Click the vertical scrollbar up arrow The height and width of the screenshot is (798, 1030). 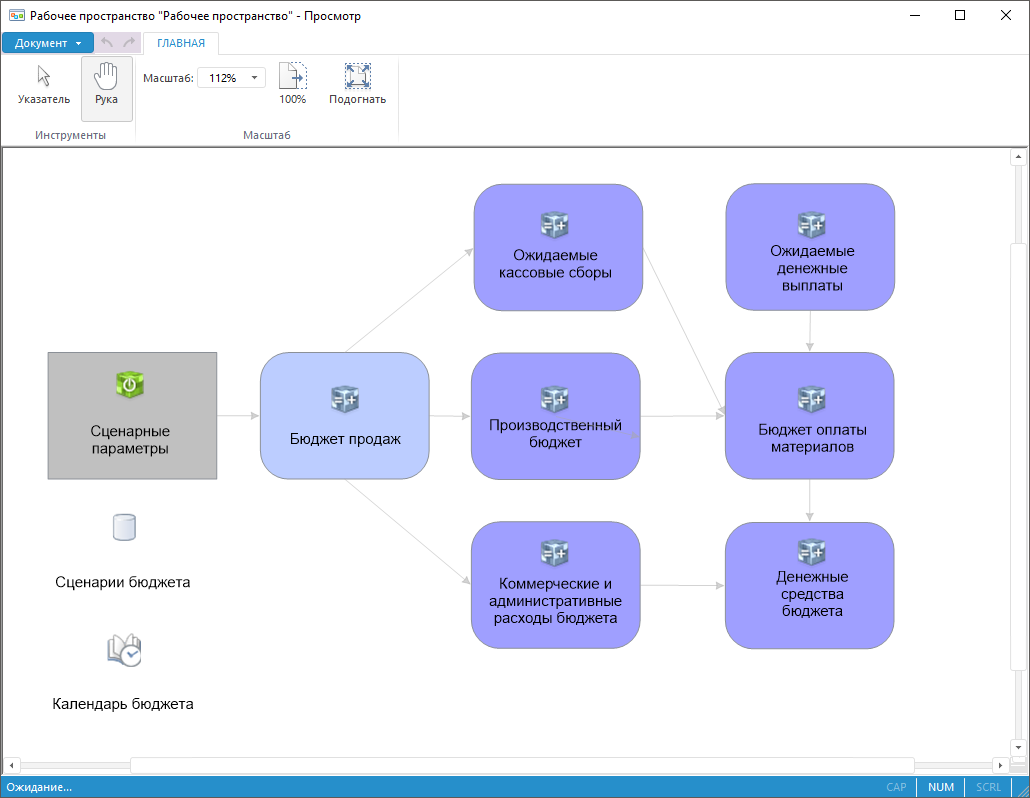click(1018, 157)
